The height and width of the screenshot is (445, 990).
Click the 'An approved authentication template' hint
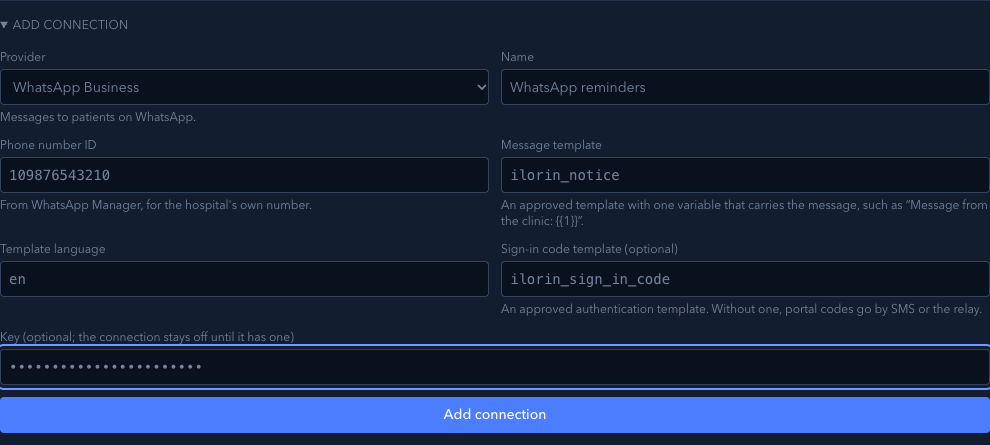pos(742,309)
